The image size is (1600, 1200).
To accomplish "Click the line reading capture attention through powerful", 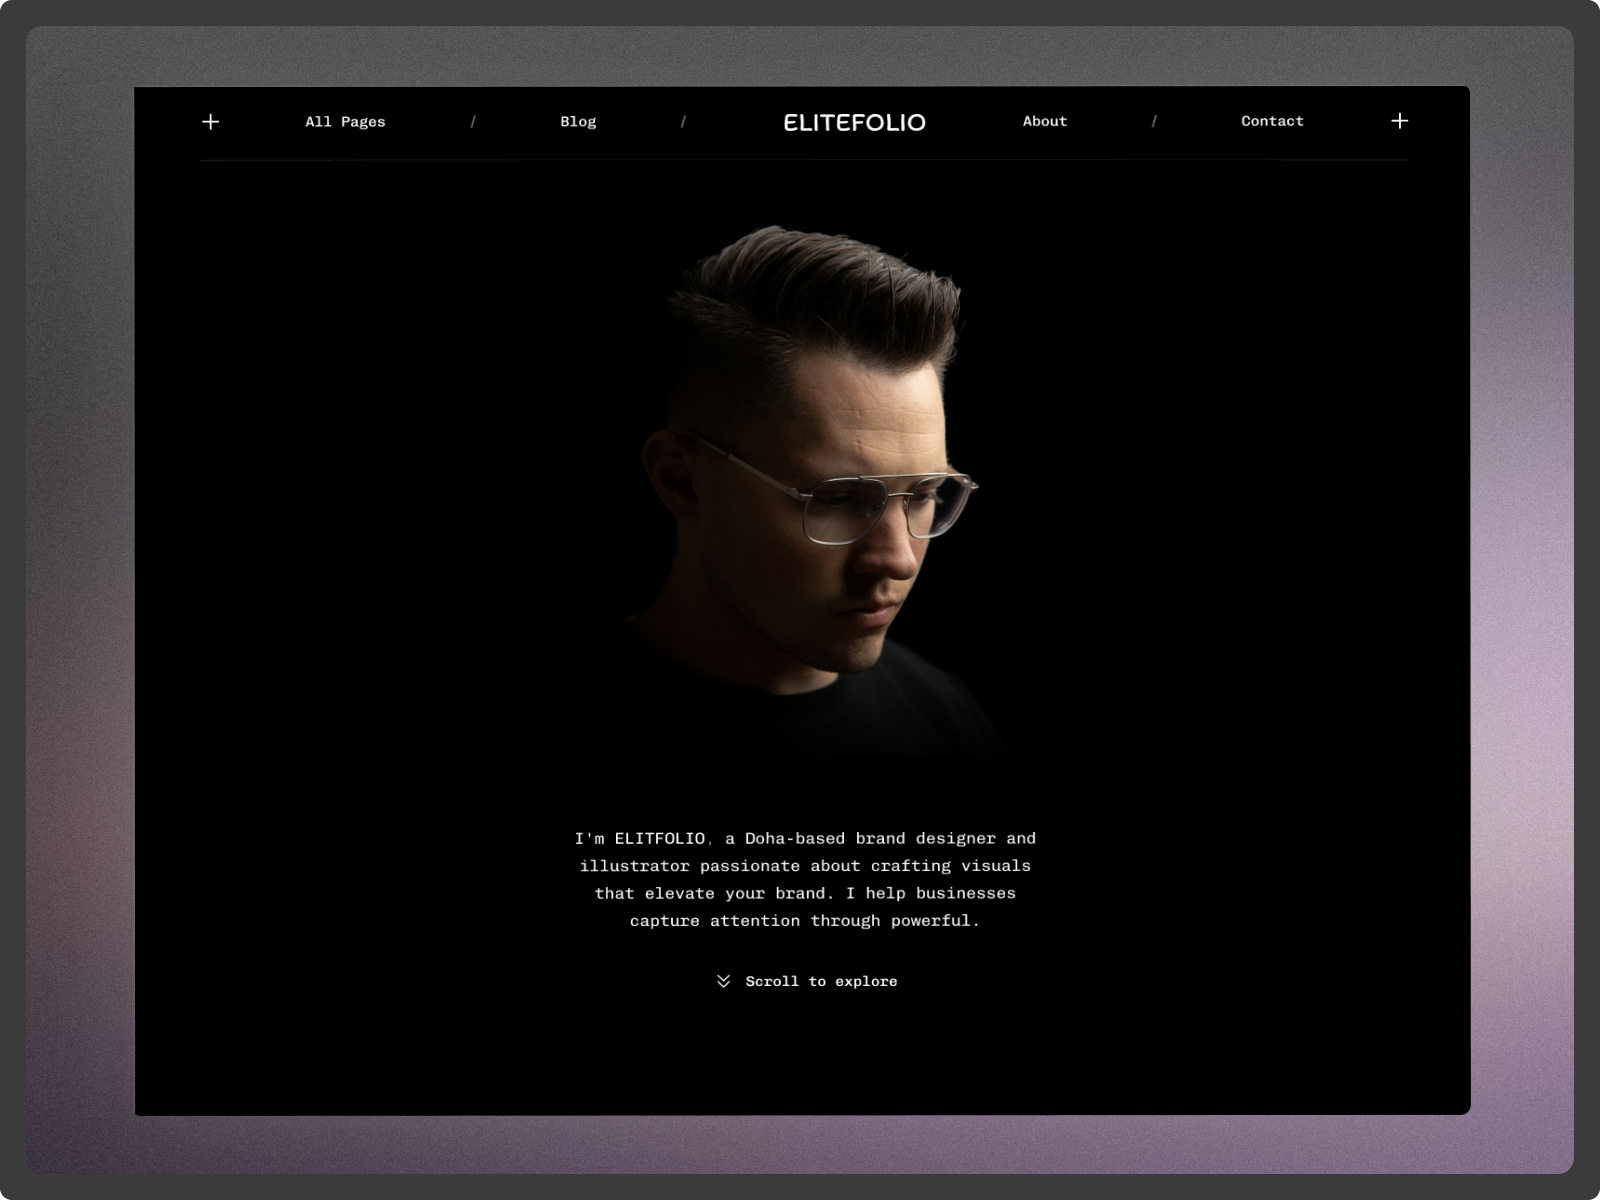I will [x=805, y=921].
